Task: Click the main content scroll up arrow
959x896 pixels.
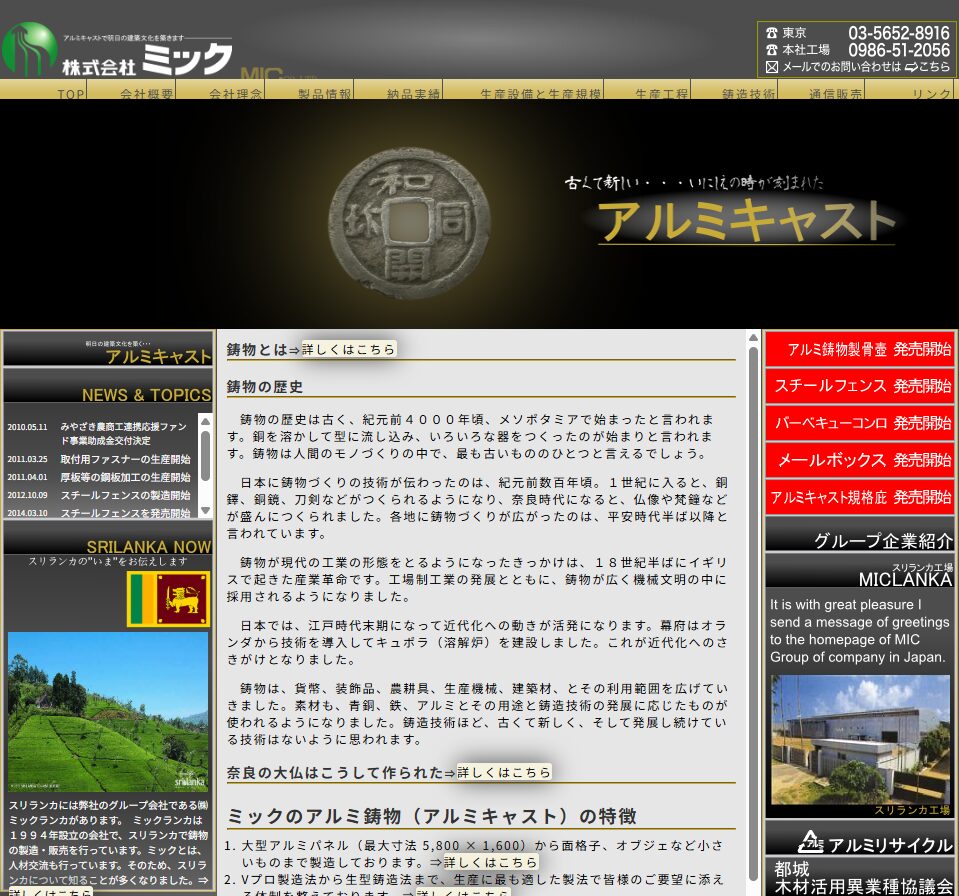Action: coord(754,338)
